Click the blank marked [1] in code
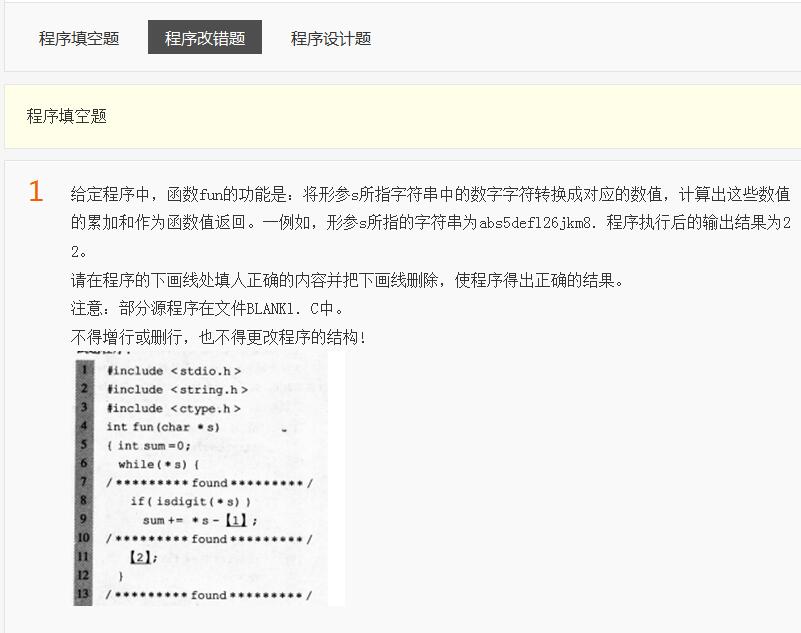 (x=236, y=520)
